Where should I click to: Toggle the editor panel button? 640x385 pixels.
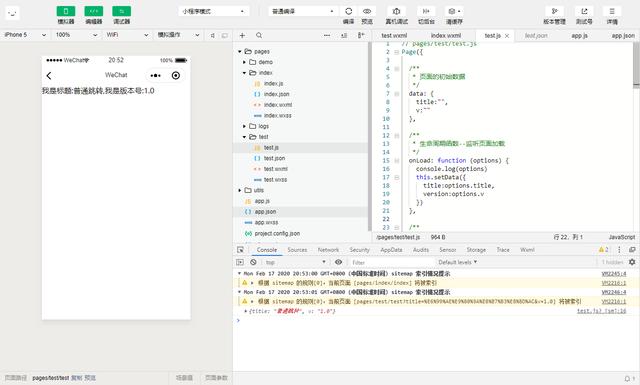coord(93,11)
